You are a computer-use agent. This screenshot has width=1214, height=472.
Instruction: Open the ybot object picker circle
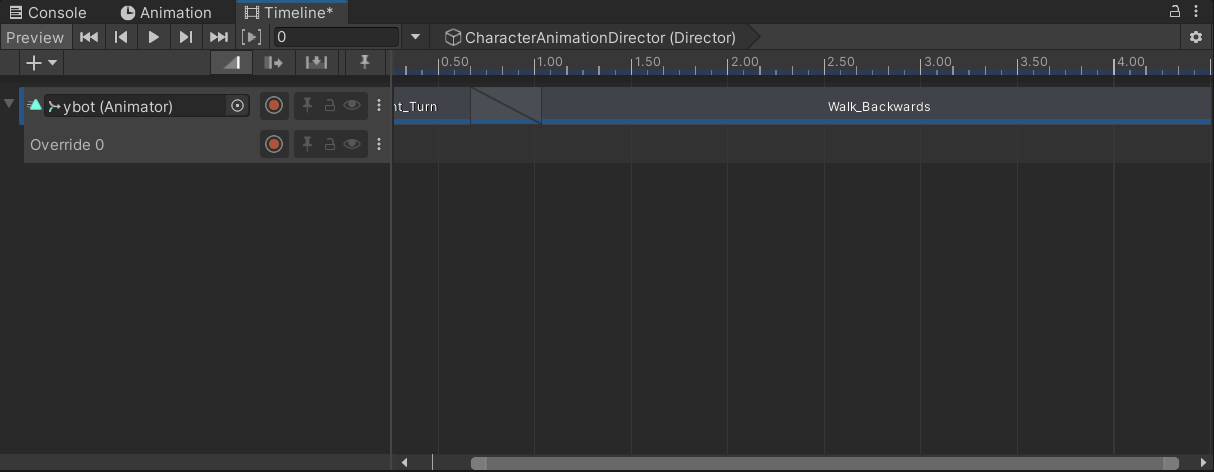click(238, 106)
